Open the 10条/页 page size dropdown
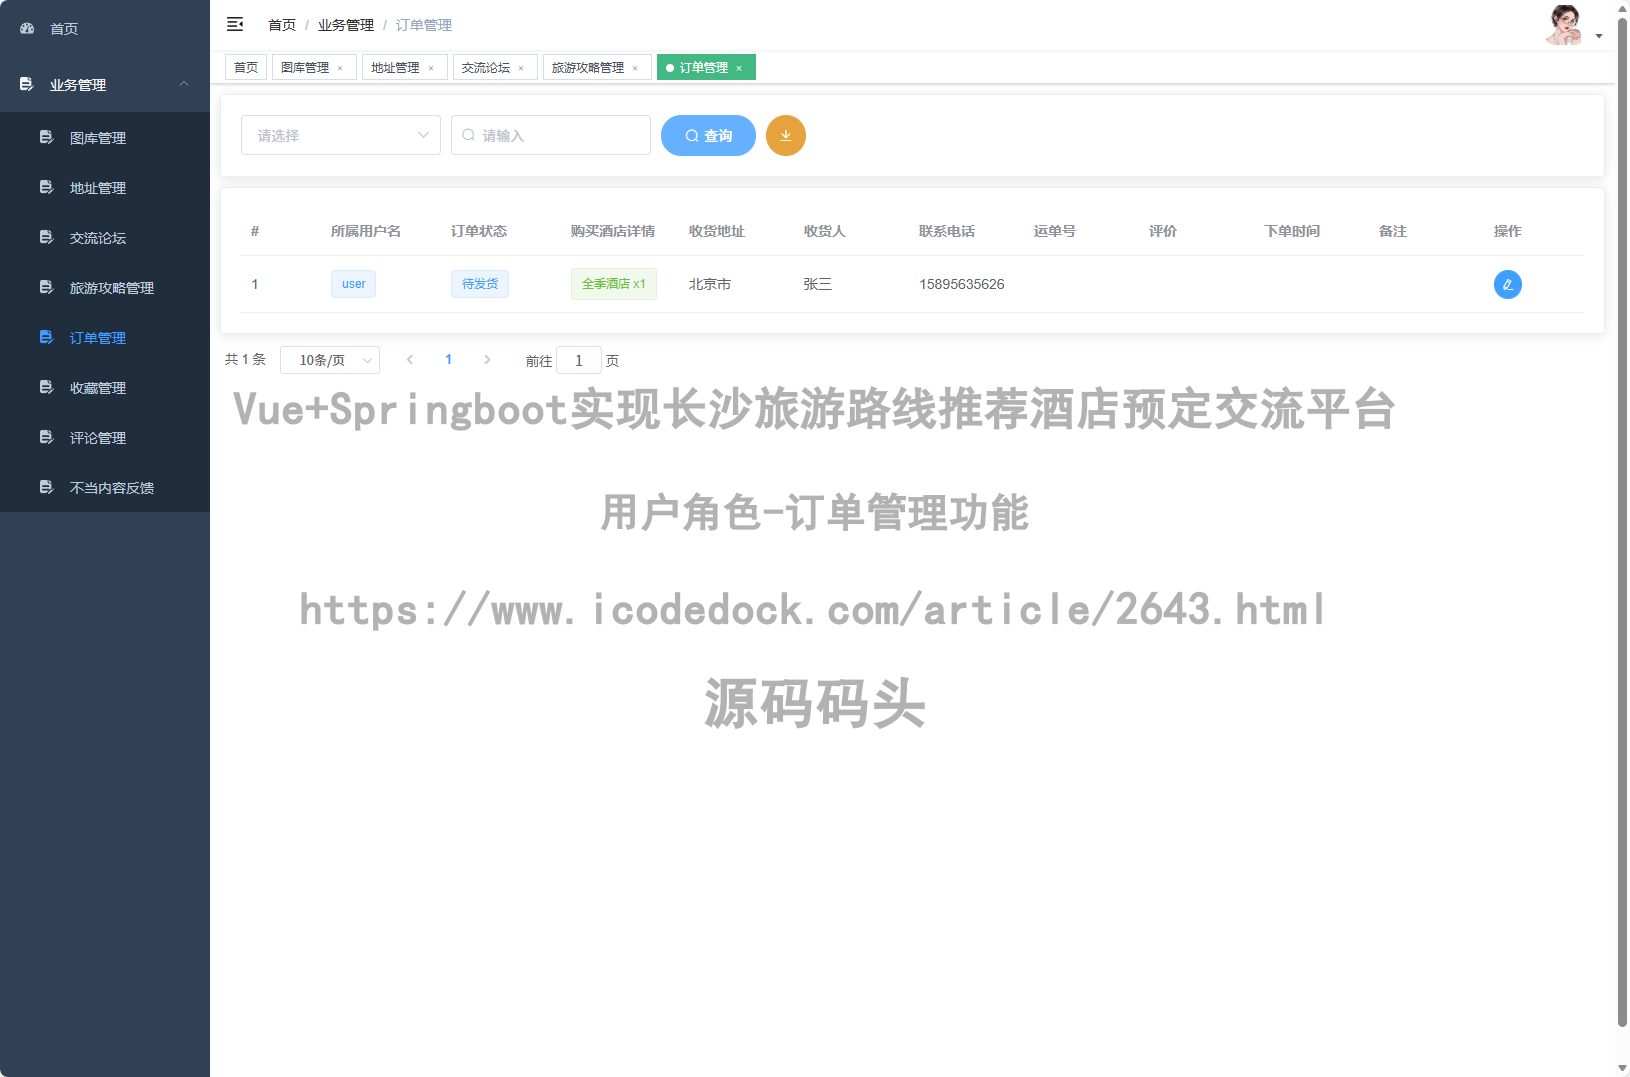This screenshot has height=1077, width=1630. 330,359
